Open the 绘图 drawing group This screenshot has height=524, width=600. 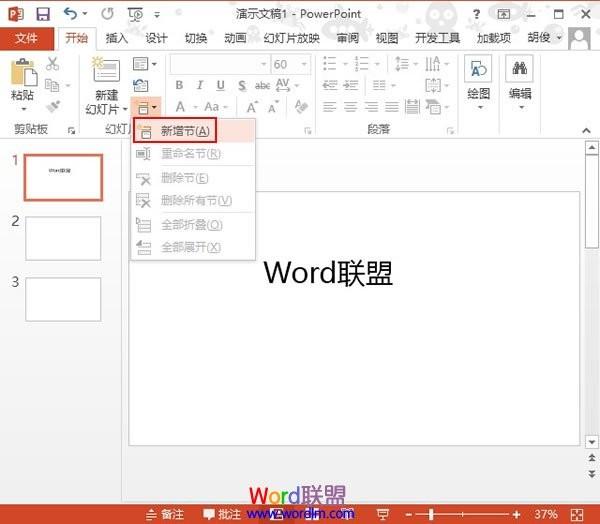(x=478, y=82)
